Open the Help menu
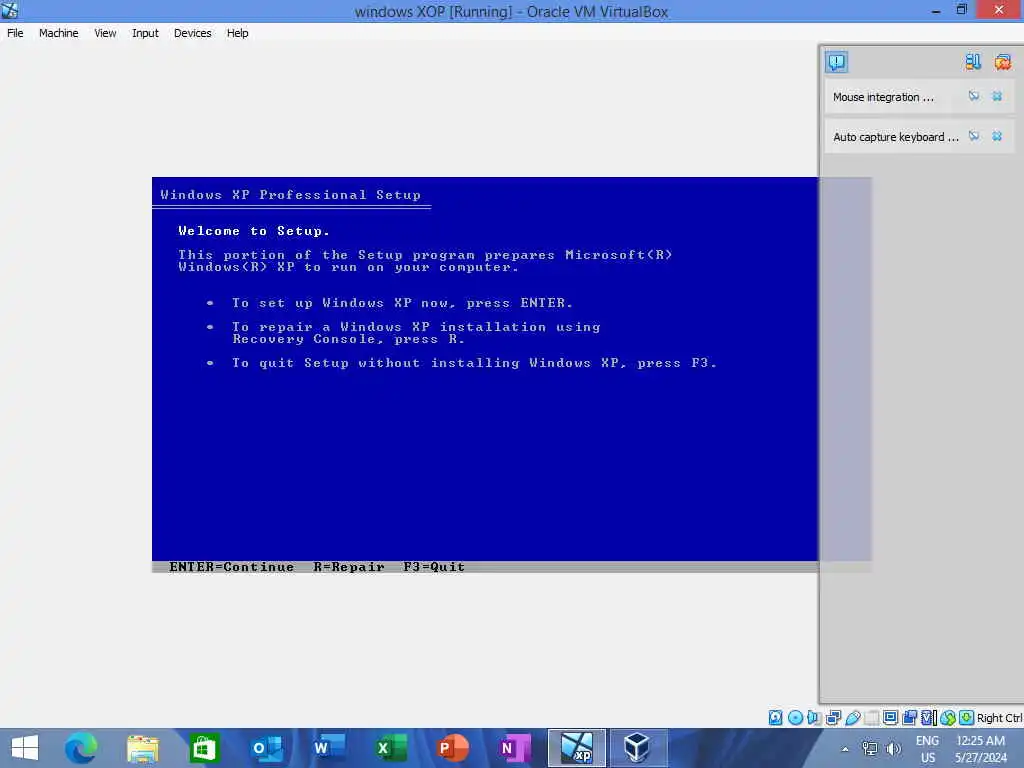This screenshot has height=768, width=1024. coord(237,33)
